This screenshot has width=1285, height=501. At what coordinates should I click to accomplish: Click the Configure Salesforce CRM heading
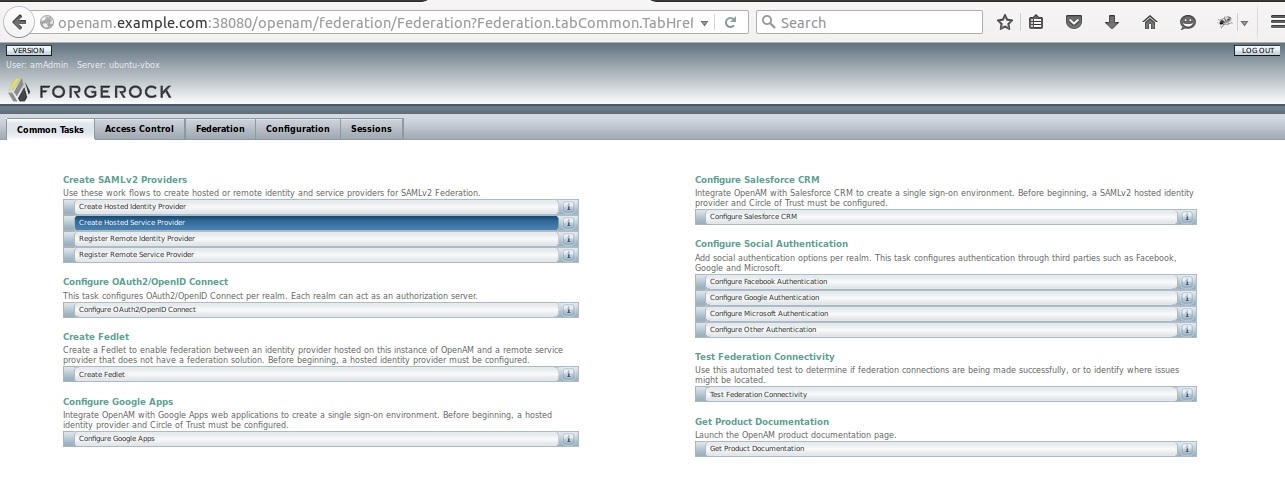click(x=757, y=180)
